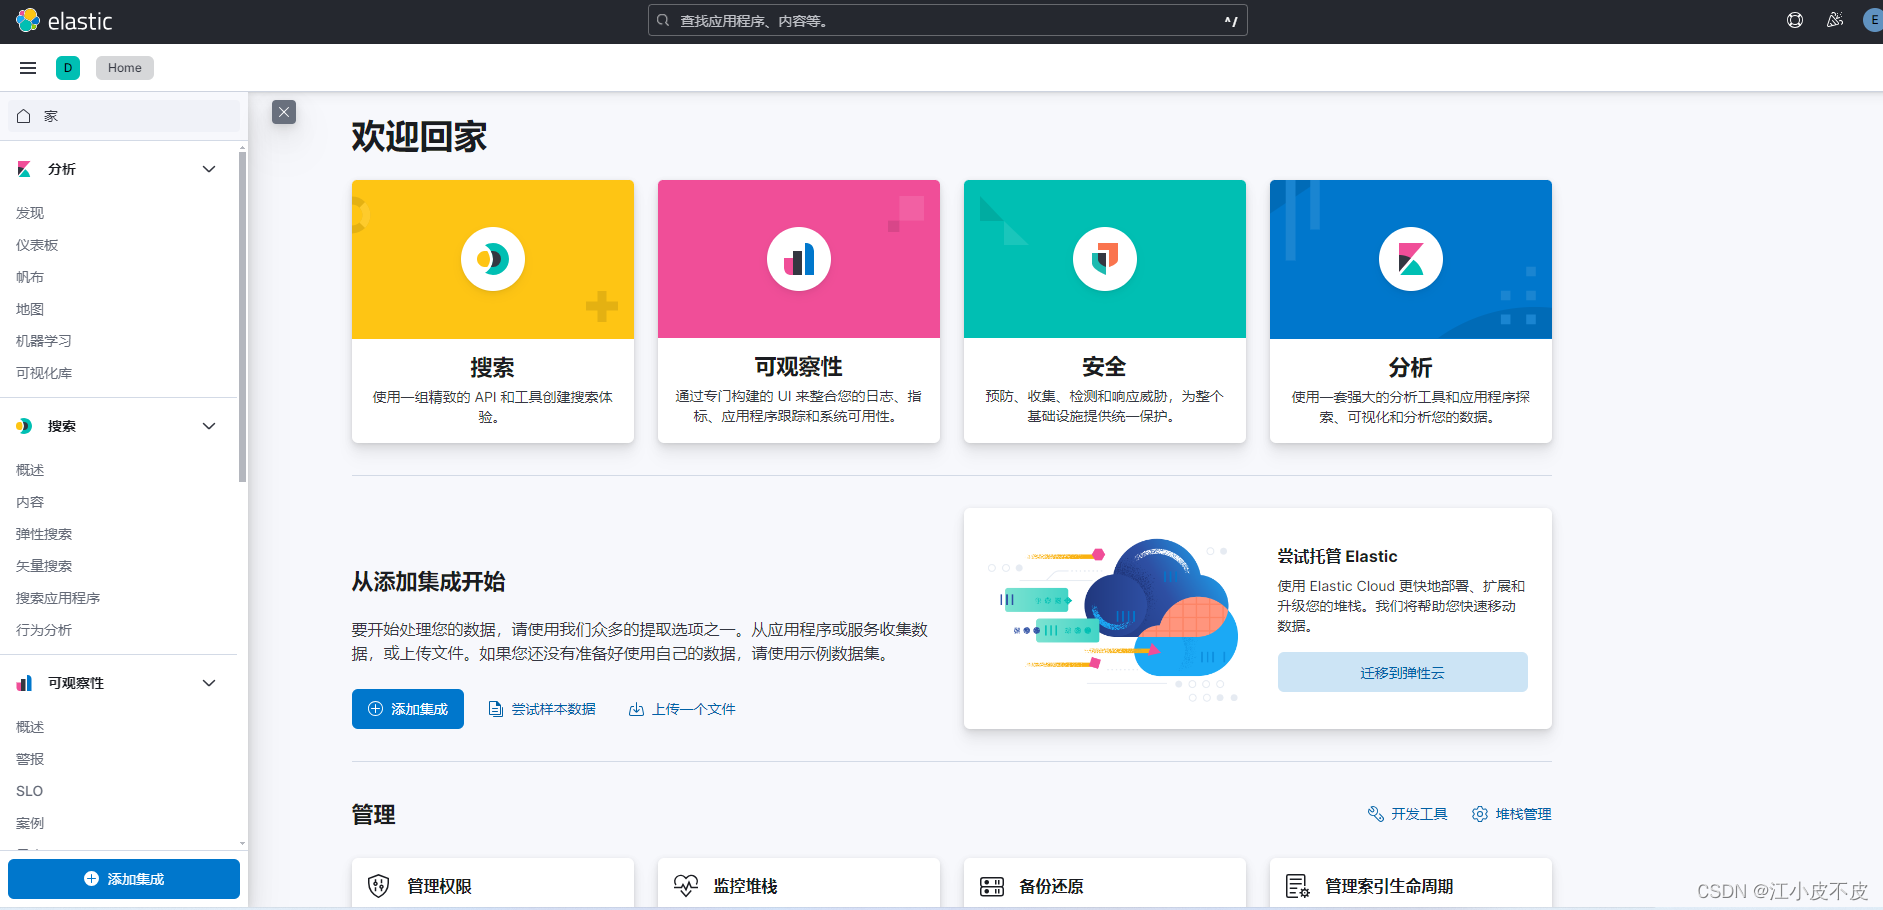Open the navigation hamburger menu

(27, 67)
